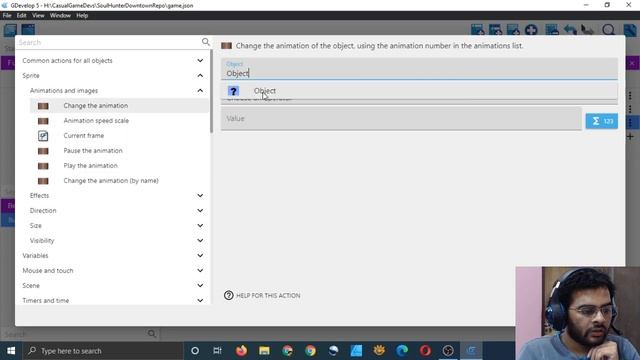Click the search magnifier icon in action list
Screen dimensions: 640x360
[206, 42]
